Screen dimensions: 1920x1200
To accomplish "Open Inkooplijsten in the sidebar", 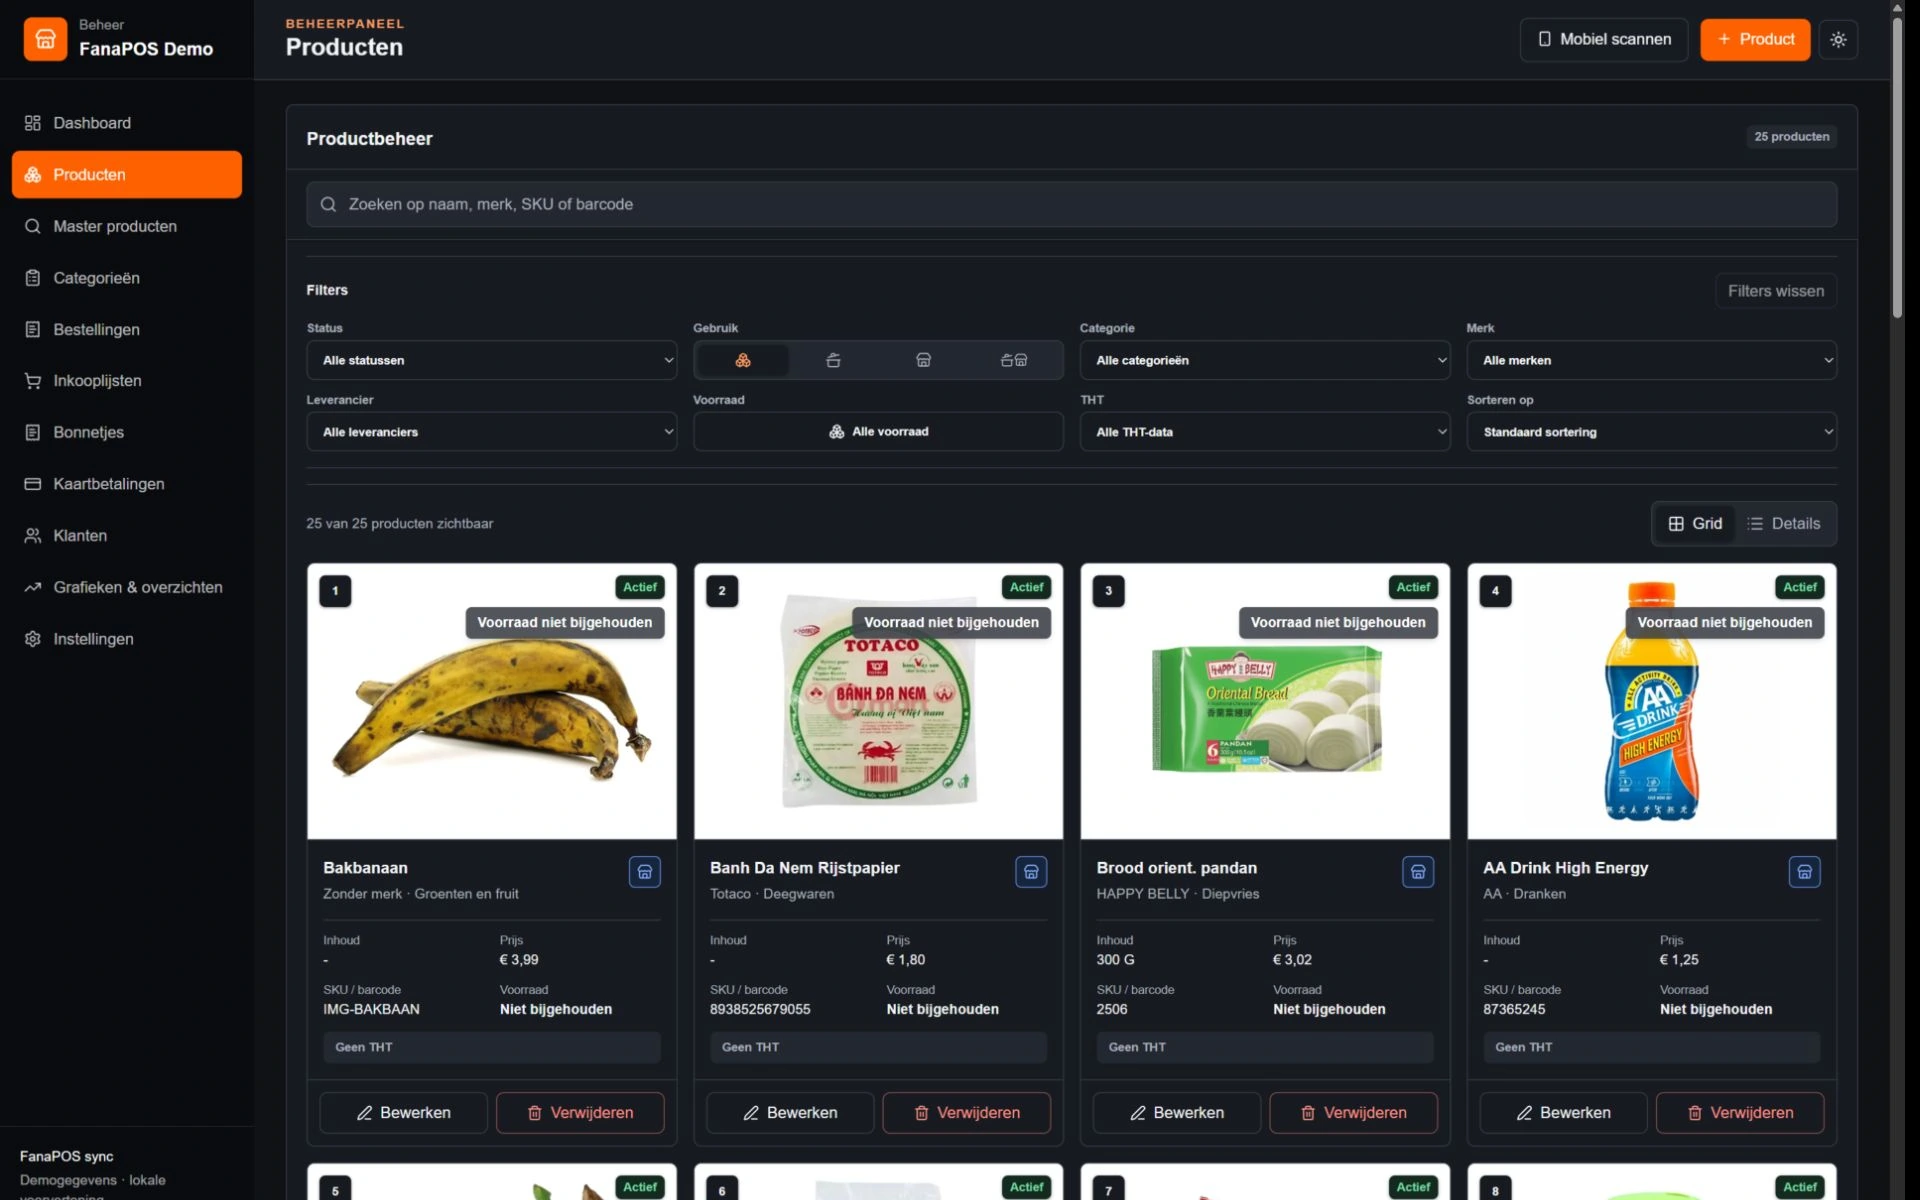I will [127, 381].
